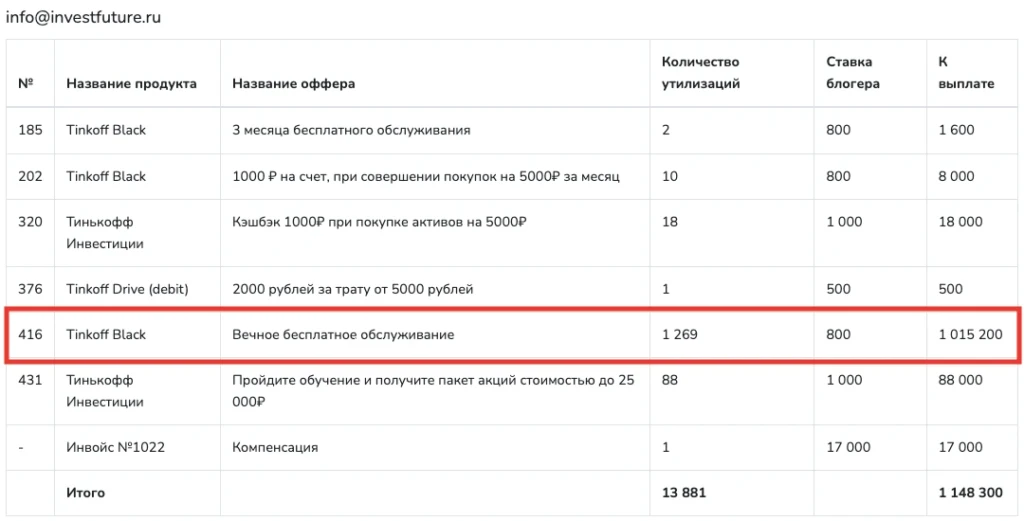Click total payout 1 148 300
Viewport: 1024px width, 521px height.
tap(970, 493)
